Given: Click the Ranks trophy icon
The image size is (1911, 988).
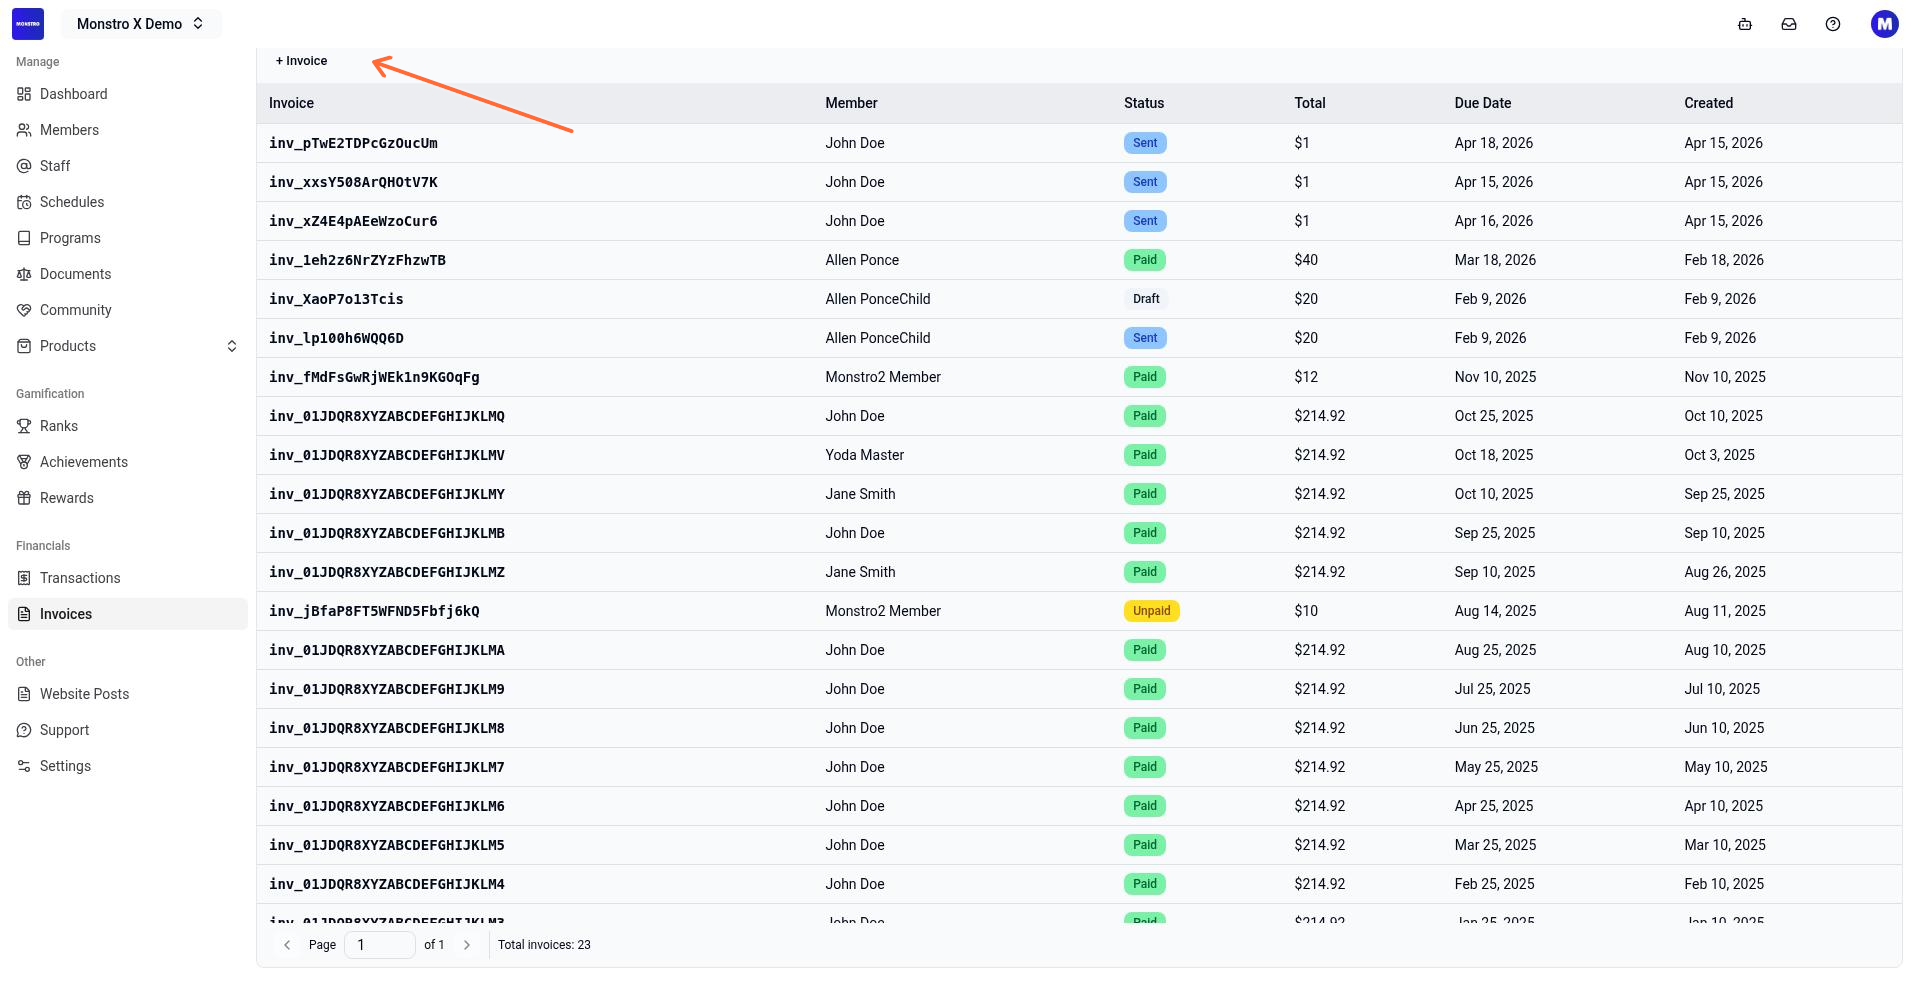Looking at the screenshot, I should pos(24,426).
